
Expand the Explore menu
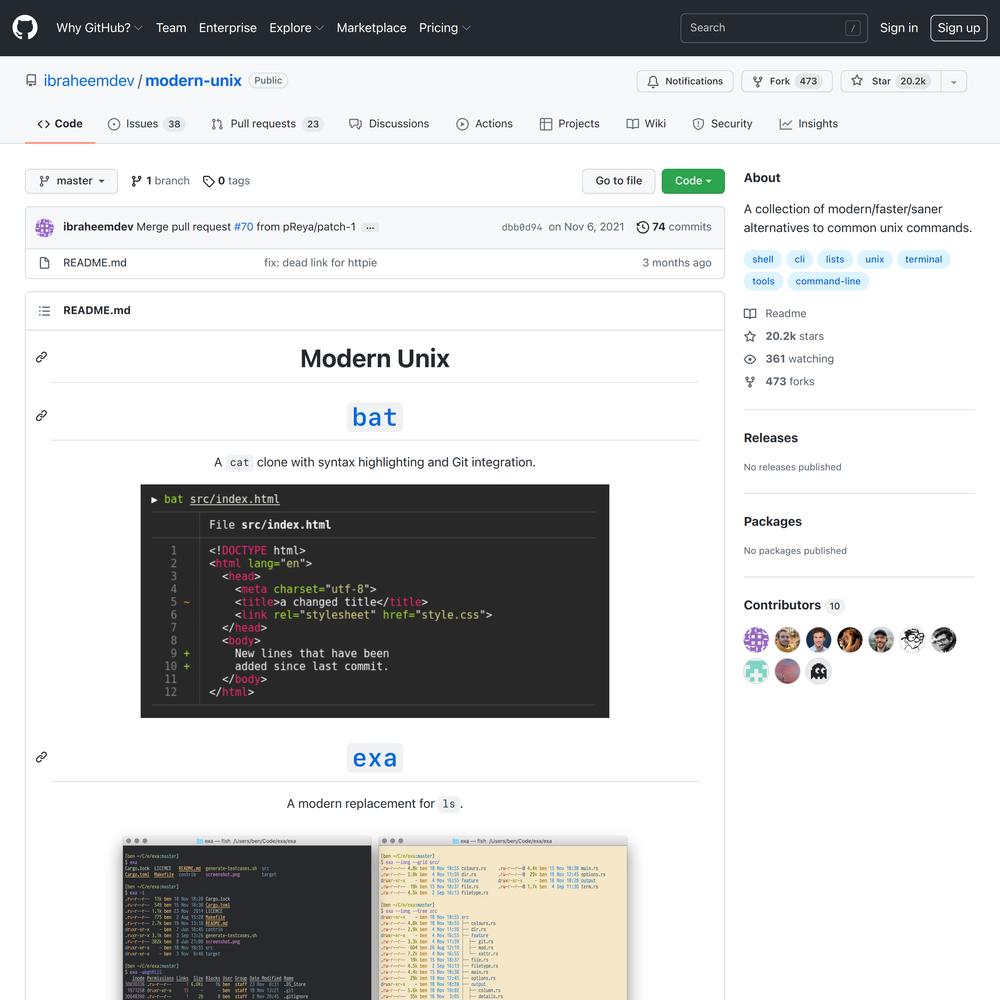click(297, 28)
